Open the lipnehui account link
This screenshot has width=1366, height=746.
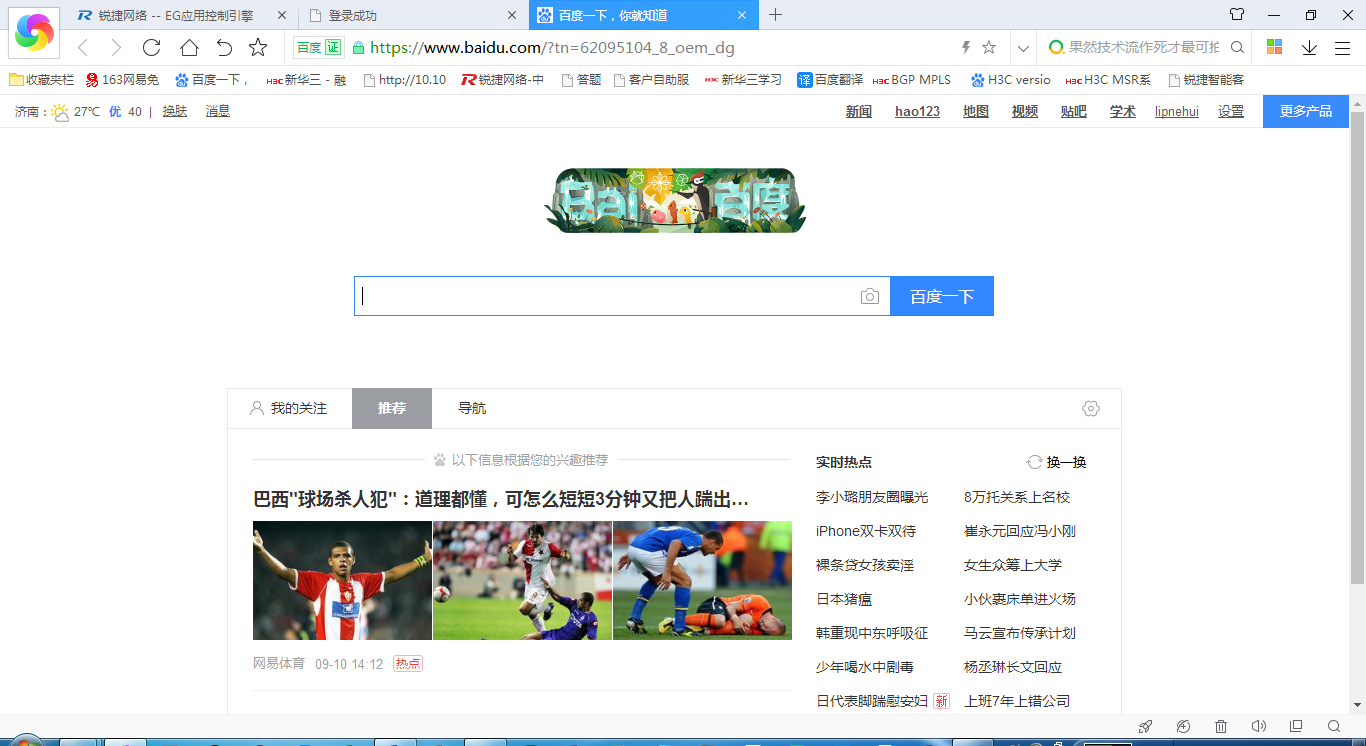click(1177, 111)
